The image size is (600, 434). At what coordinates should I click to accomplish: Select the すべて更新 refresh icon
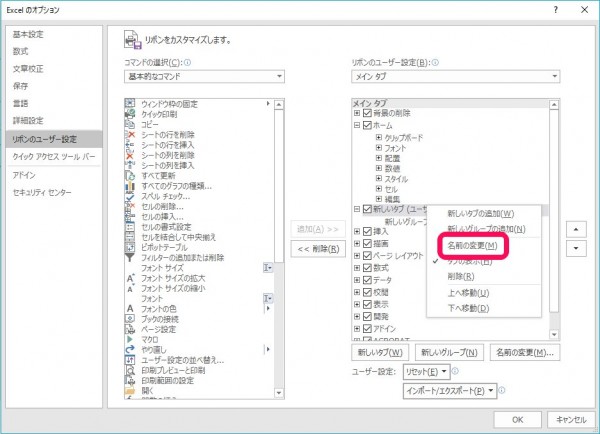tap(130, 176)
